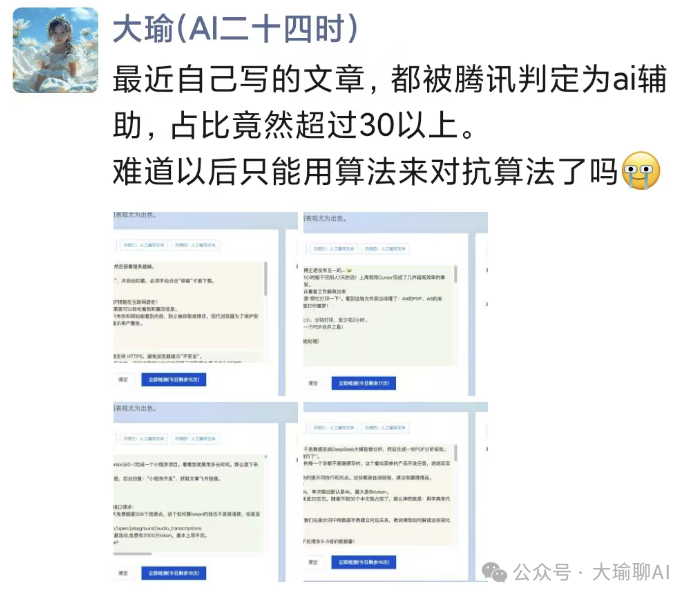Click horizontal scrollbar under bottom-left text box
This screenshot has height=600, width=692.
coord(132,553)
